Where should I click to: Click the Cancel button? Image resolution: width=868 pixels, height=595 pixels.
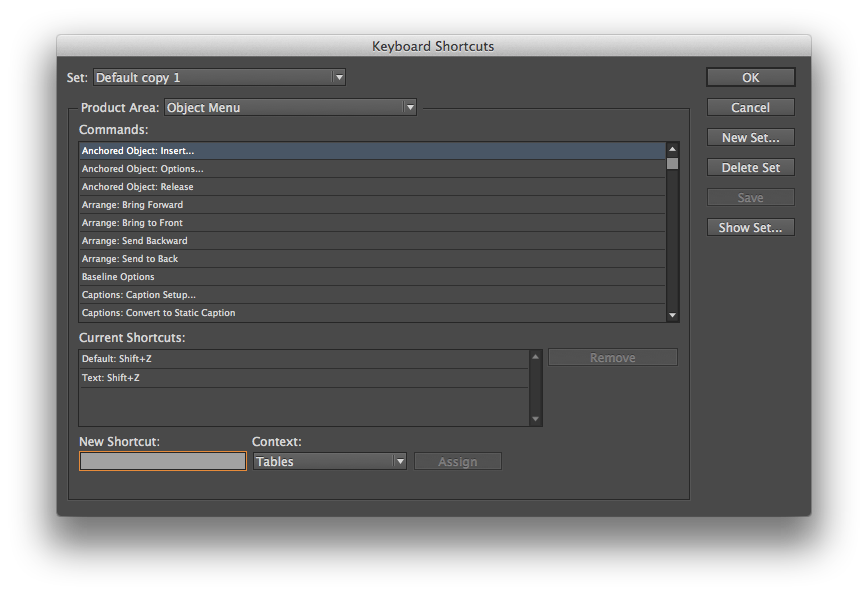pyautogui.click(x=751, y=107)
